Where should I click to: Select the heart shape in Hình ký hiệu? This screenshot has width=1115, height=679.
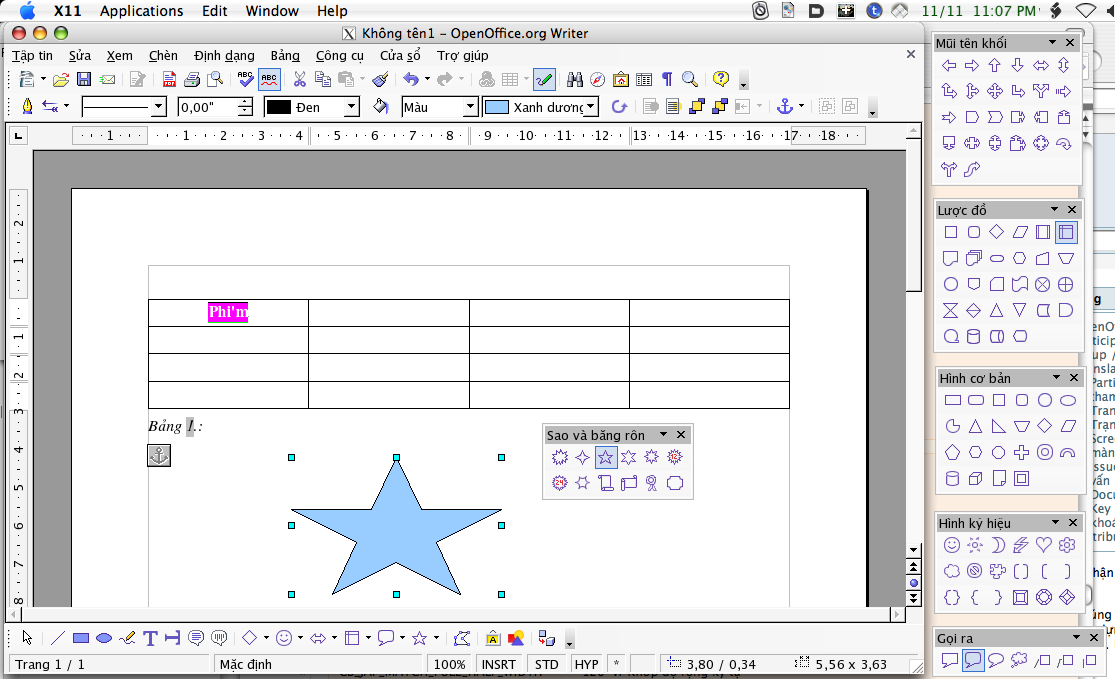coord(1043,545)
